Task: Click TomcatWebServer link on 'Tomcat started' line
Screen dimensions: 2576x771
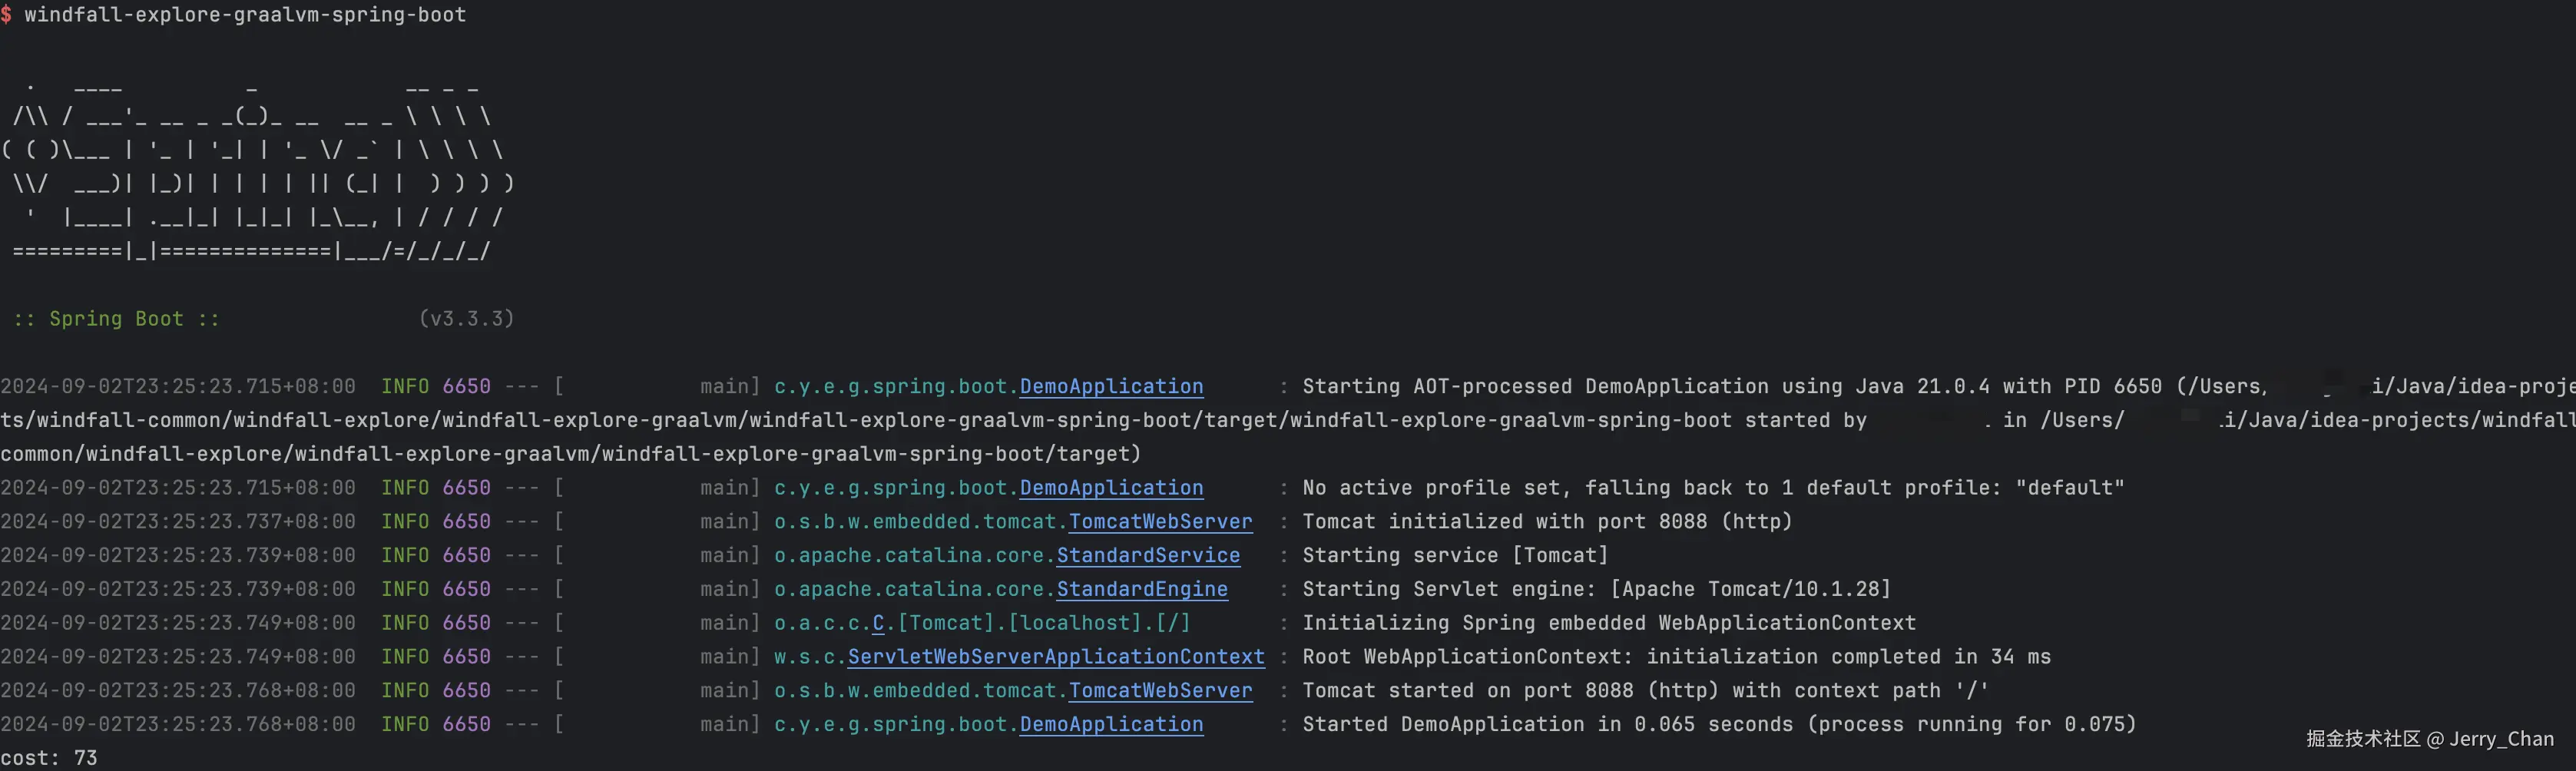Action: click(x=1160, y=691)
